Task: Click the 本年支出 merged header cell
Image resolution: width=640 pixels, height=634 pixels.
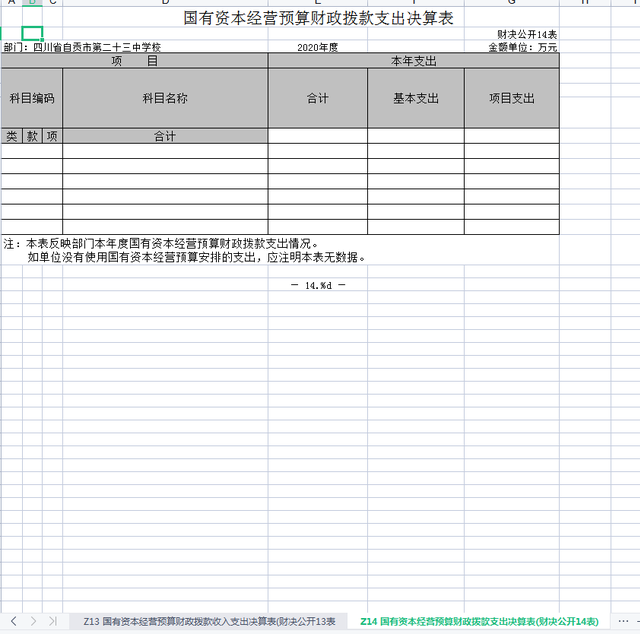Action: [413, 61]
